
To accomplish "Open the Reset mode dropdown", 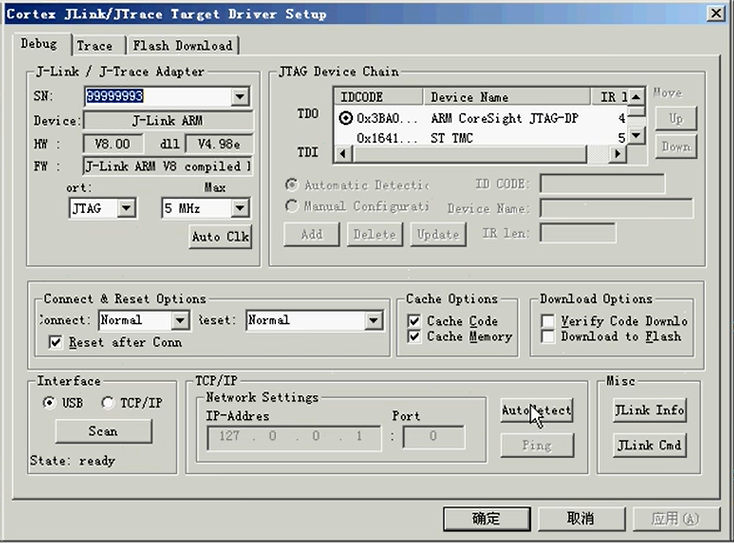I will click(x=374, y=321).
